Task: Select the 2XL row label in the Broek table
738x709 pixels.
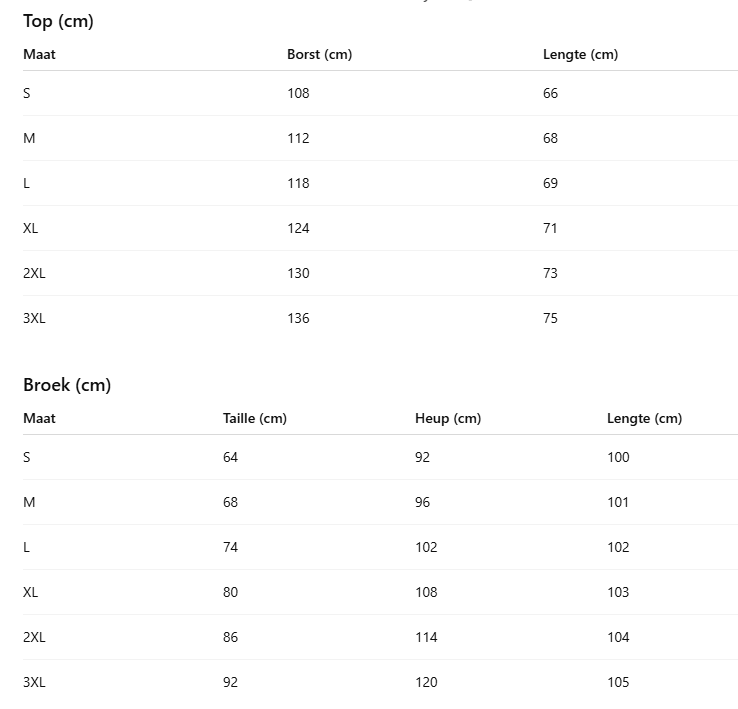Action: pos(34,637)
